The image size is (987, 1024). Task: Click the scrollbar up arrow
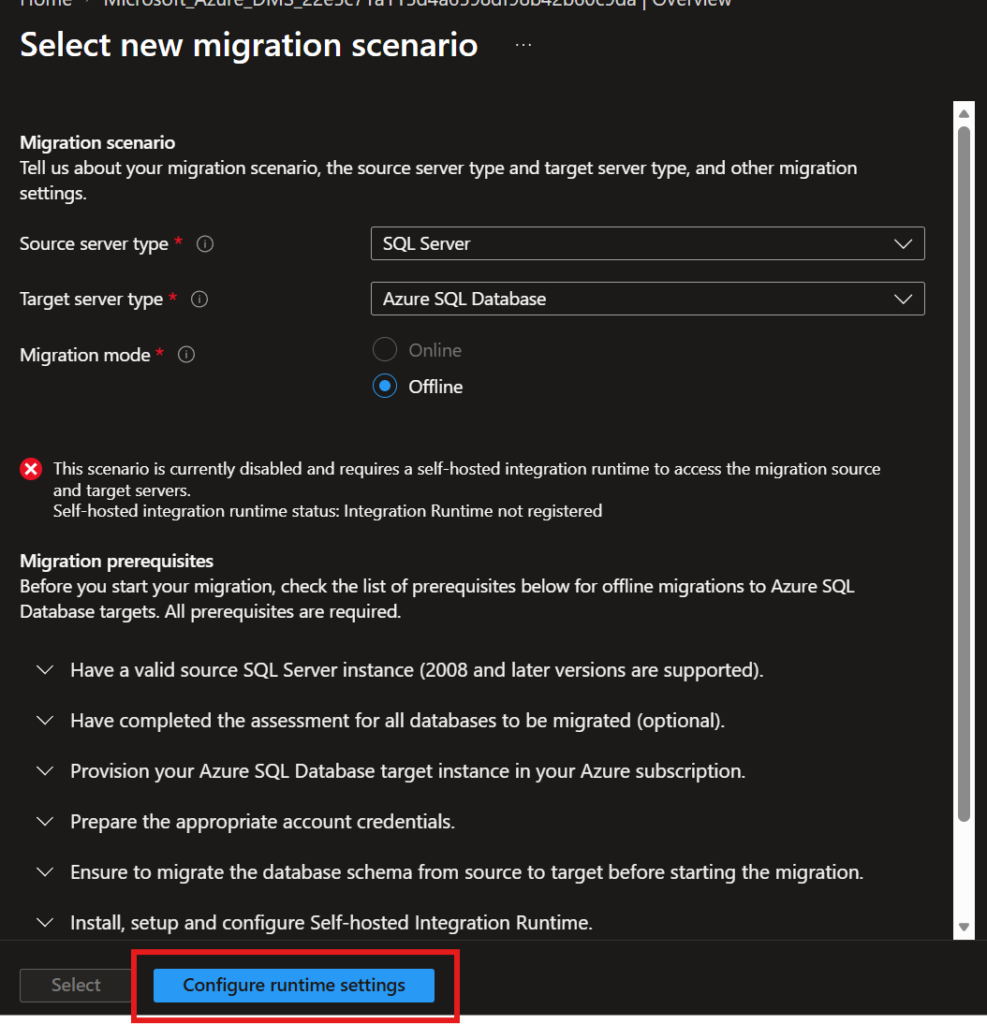pos(963,111)
